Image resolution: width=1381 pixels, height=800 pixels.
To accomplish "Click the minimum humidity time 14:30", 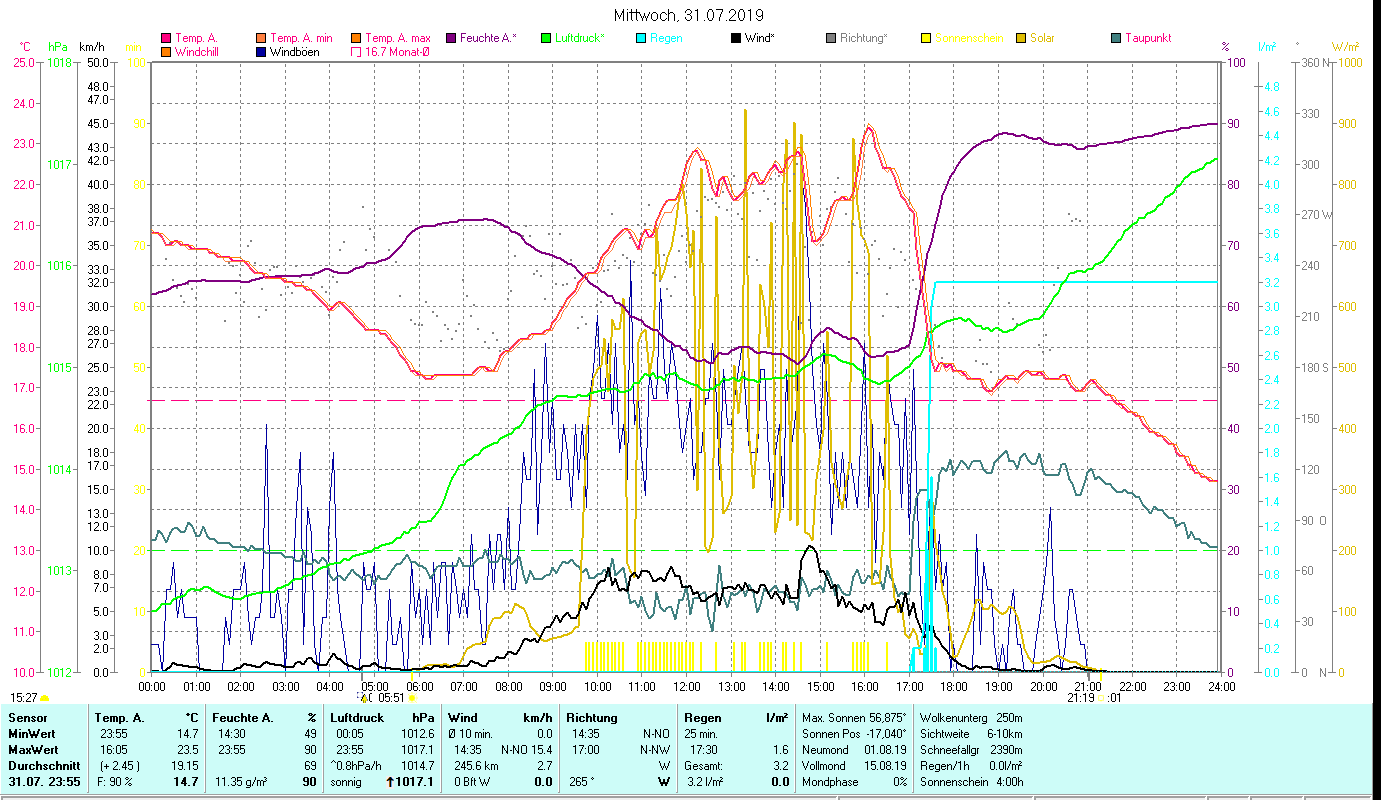I will (230, 733).
